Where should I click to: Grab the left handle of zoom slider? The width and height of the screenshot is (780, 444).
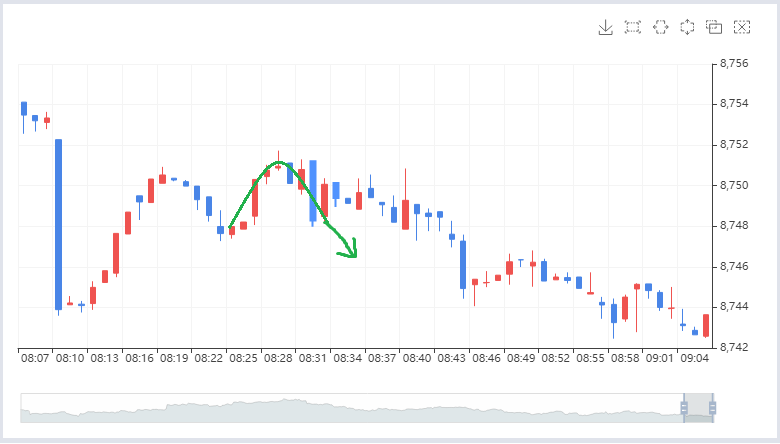pyautogui.click(x=684, y=408)
